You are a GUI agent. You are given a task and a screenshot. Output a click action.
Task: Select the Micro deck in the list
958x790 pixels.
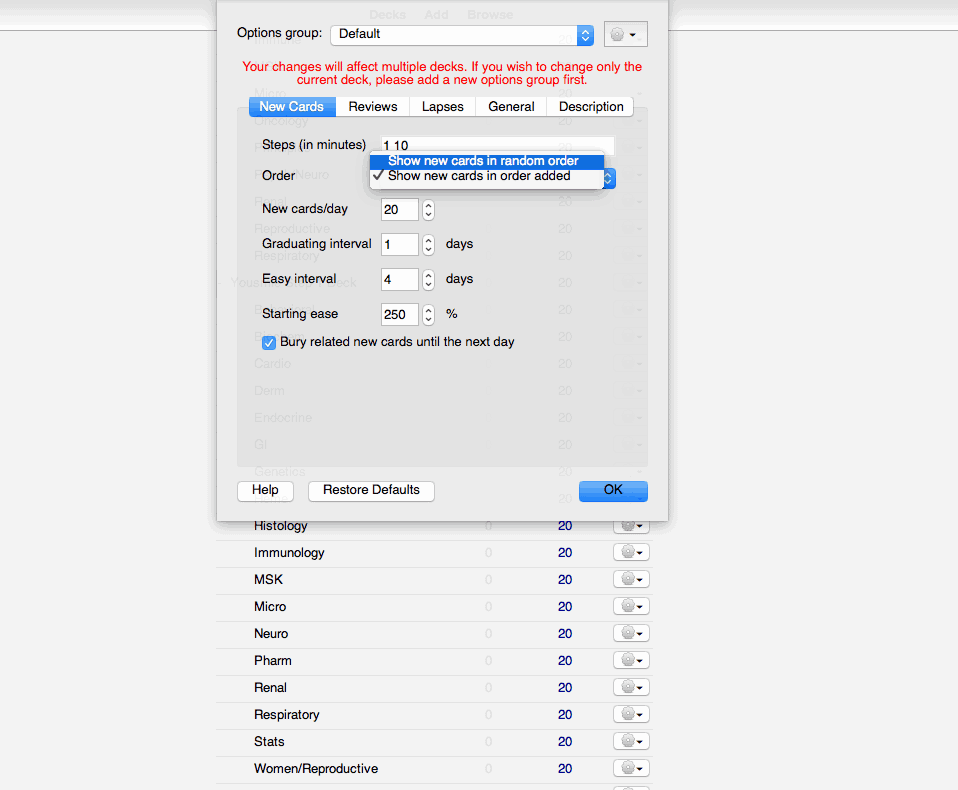coord(270,607)
